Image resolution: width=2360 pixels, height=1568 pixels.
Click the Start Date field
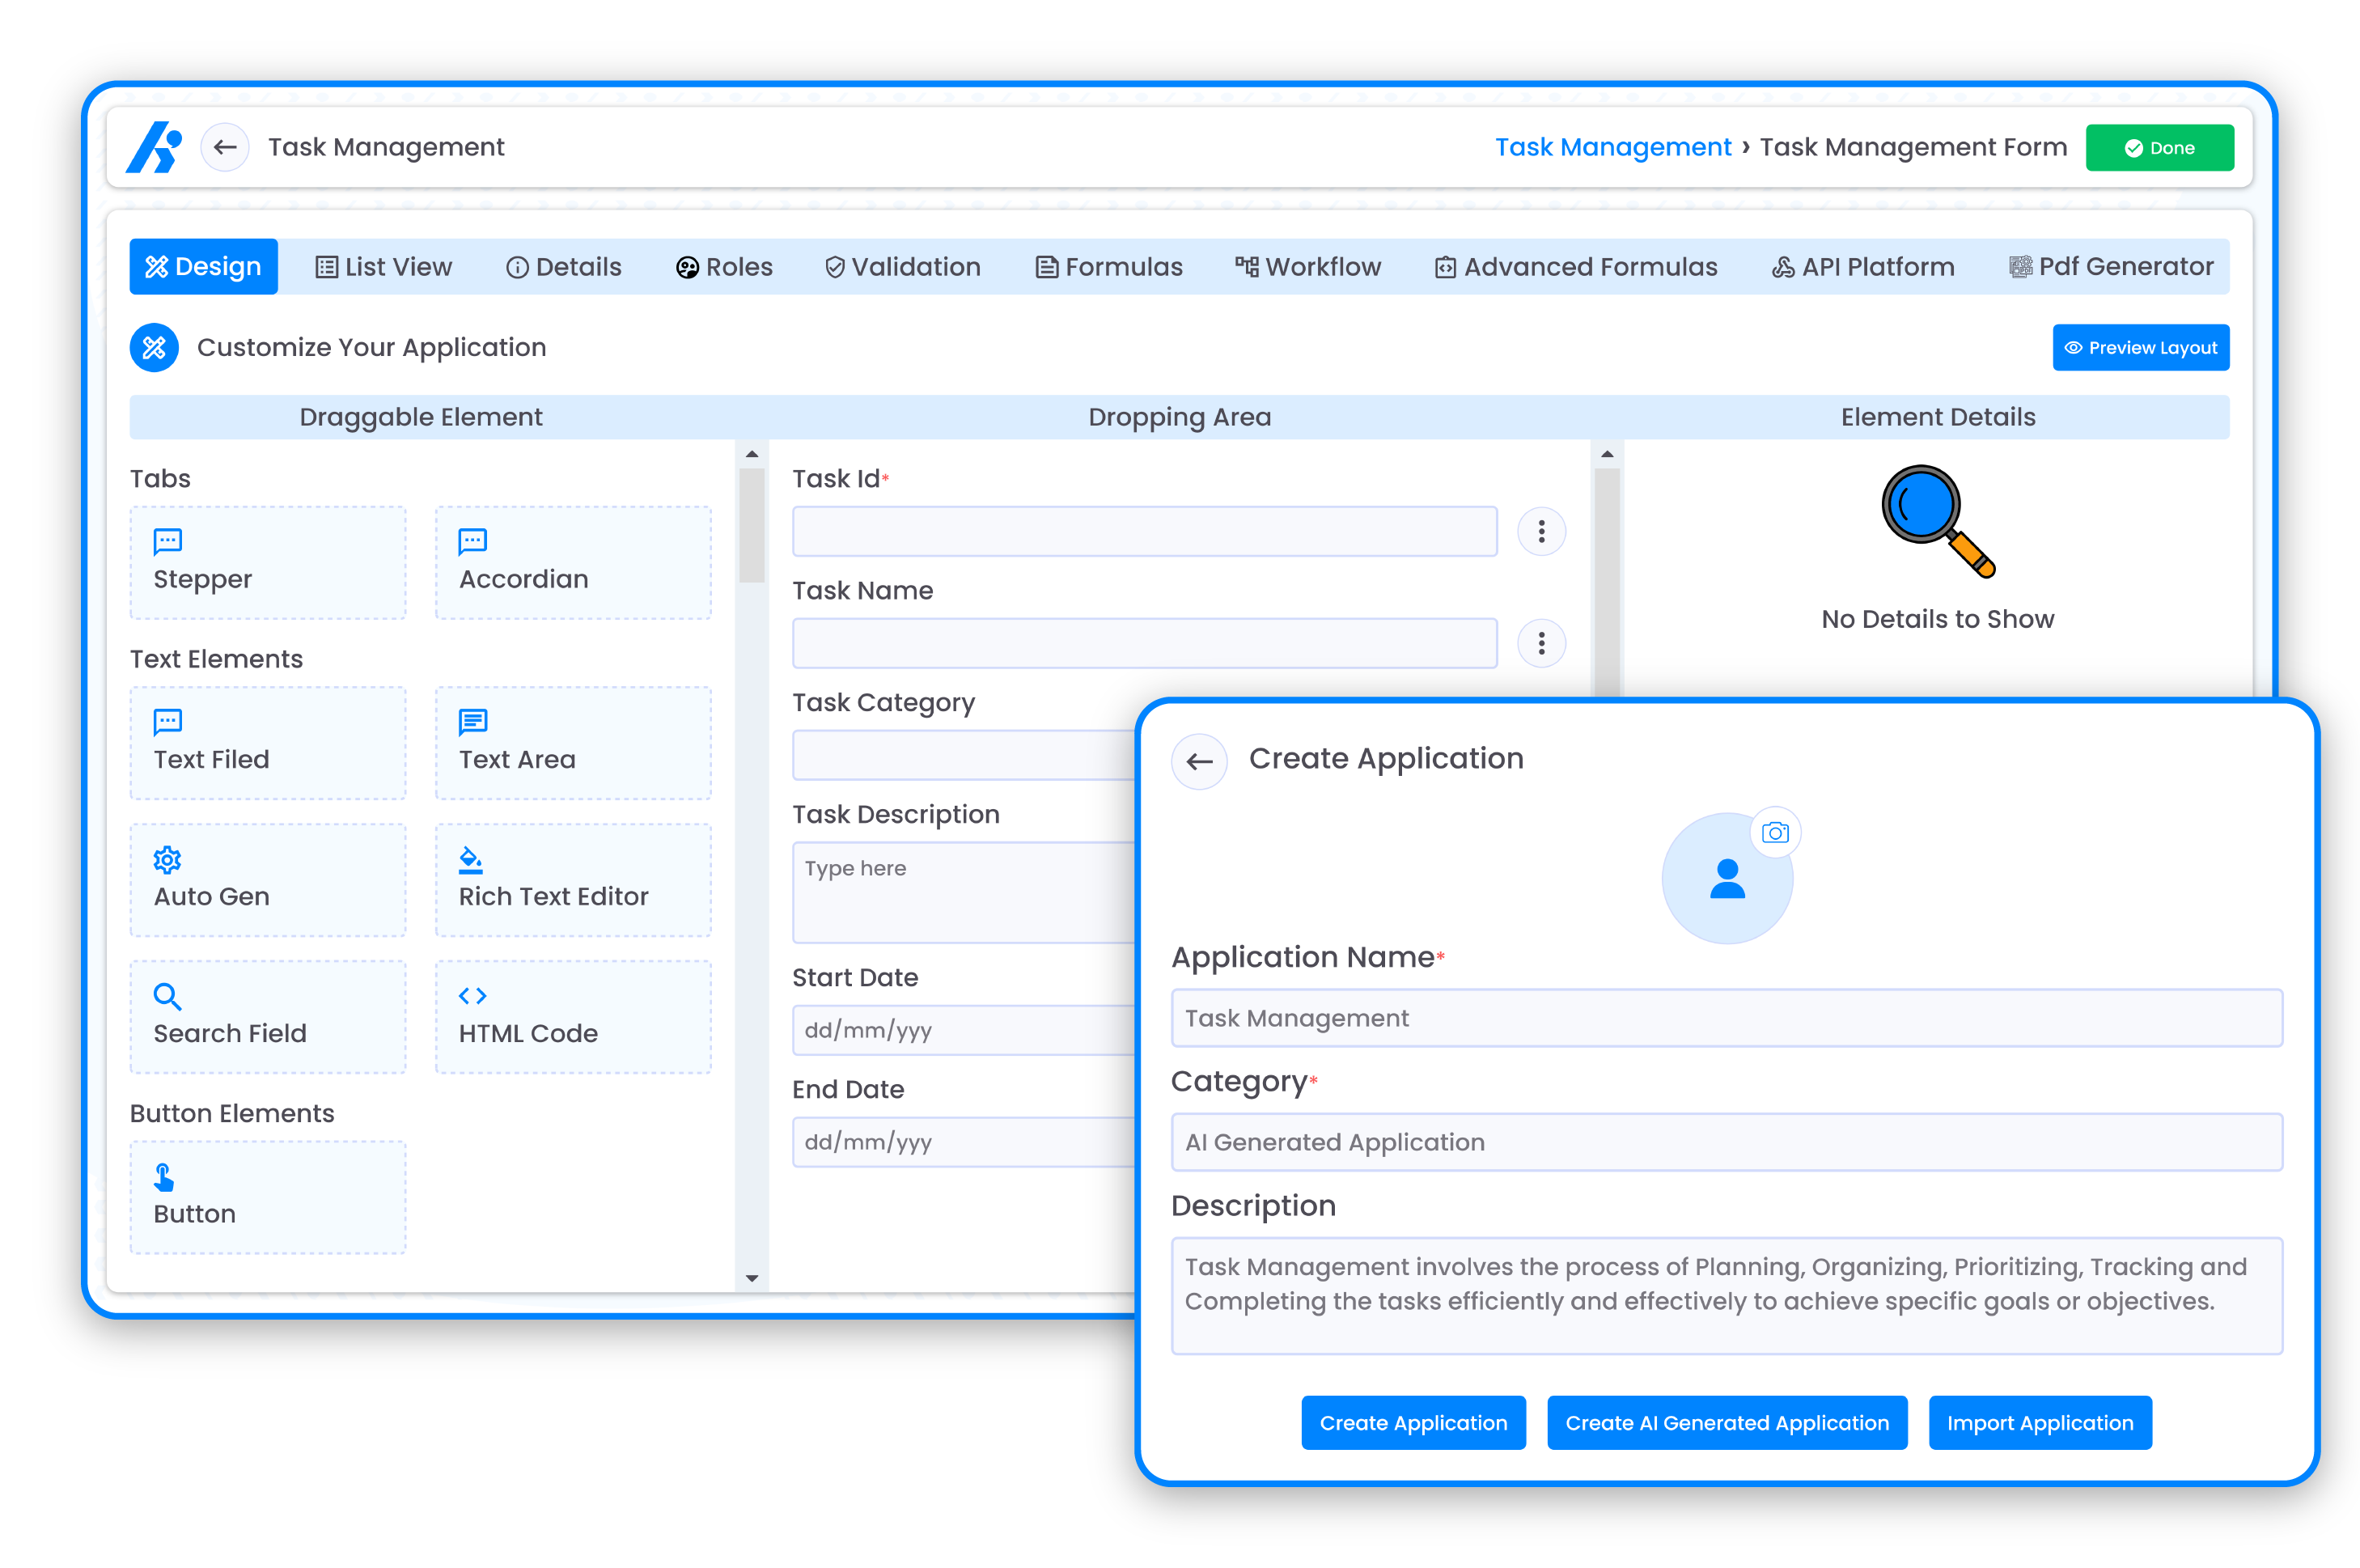tap(964, 1030)
